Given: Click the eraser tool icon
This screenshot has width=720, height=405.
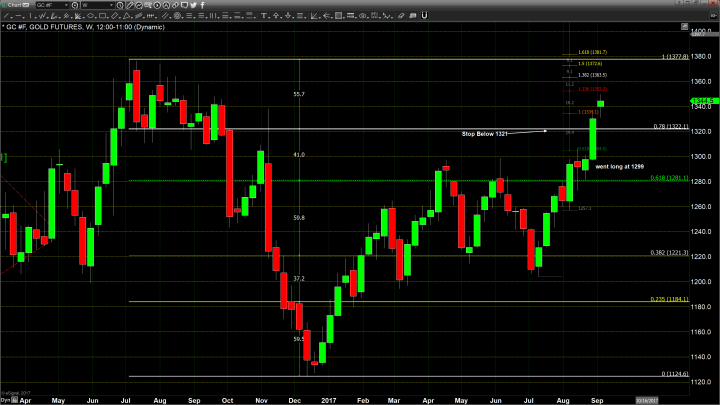Looking at the screenshot, I should [x=402, y=16].
